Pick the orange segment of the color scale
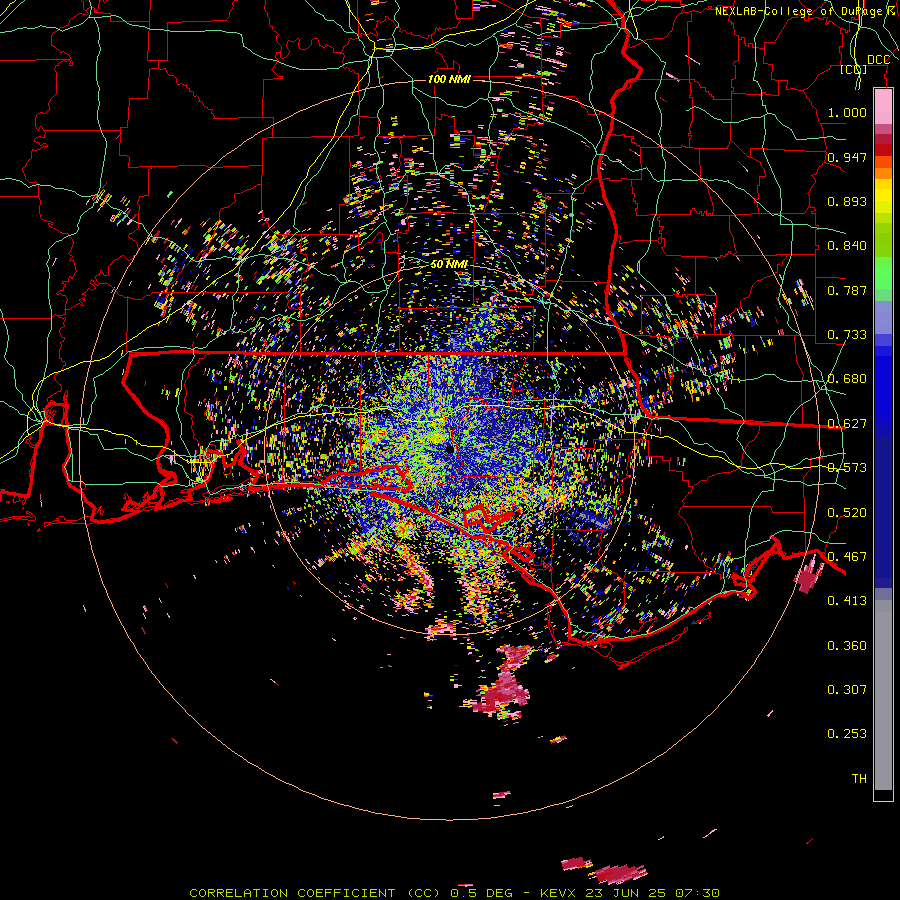The height and width of the screenshot is (900, 900). coord(883,173)
